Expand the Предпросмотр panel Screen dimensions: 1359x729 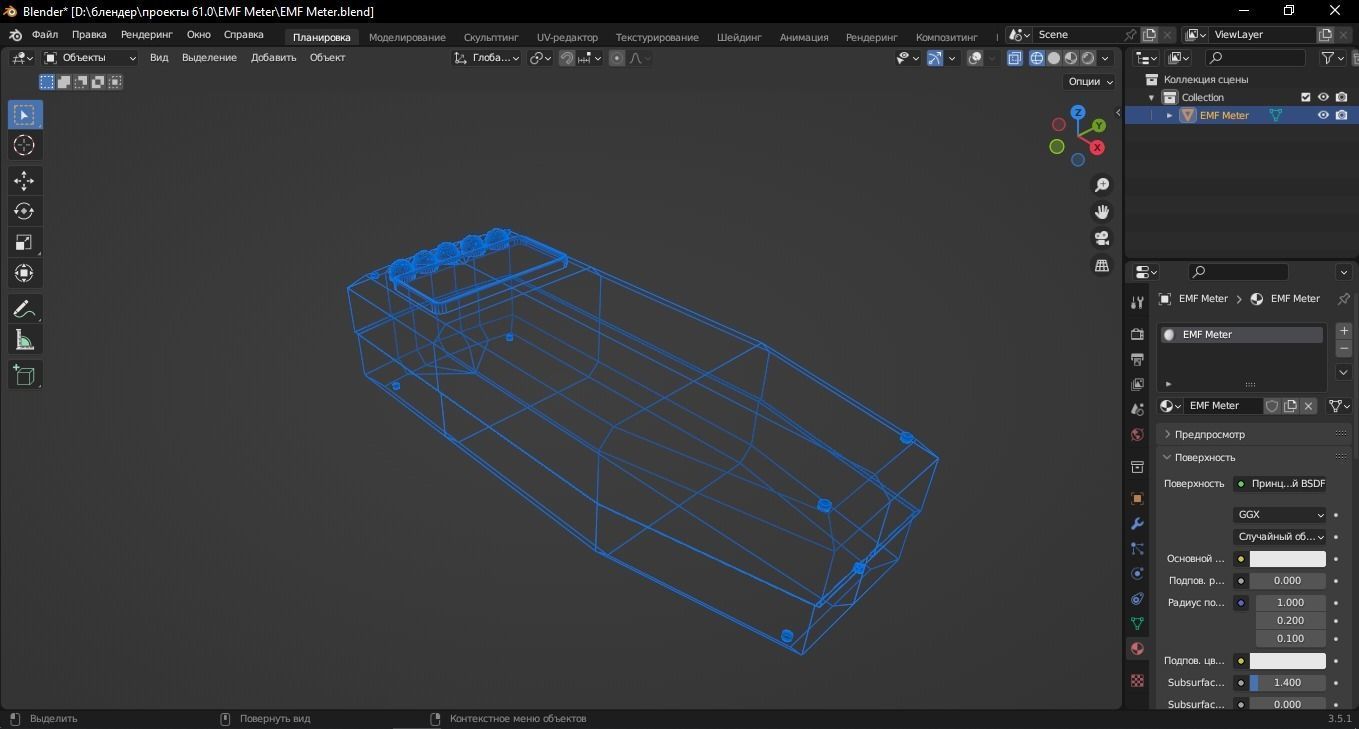click(x=1254, y=434)
